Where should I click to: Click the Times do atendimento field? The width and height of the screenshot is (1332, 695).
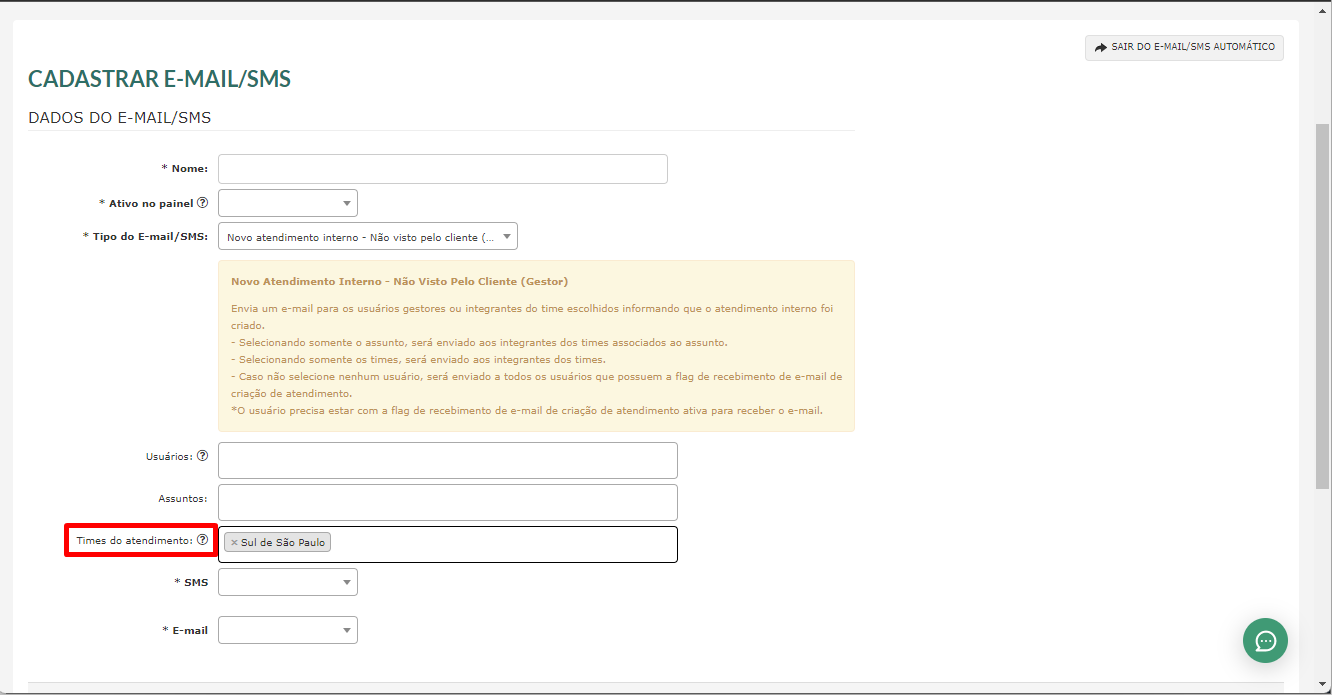click(448, 544)
